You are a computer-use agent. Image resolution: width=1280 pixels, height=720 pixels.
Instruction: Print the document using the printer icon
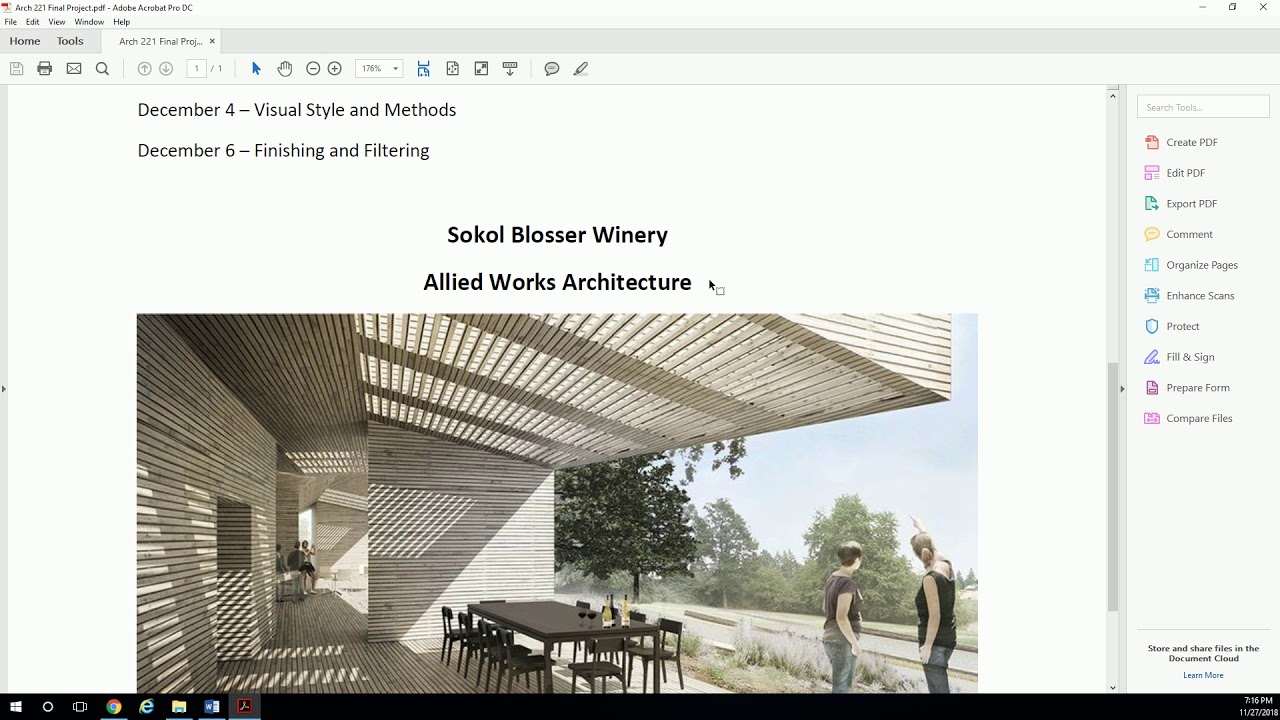pos(44,69)
